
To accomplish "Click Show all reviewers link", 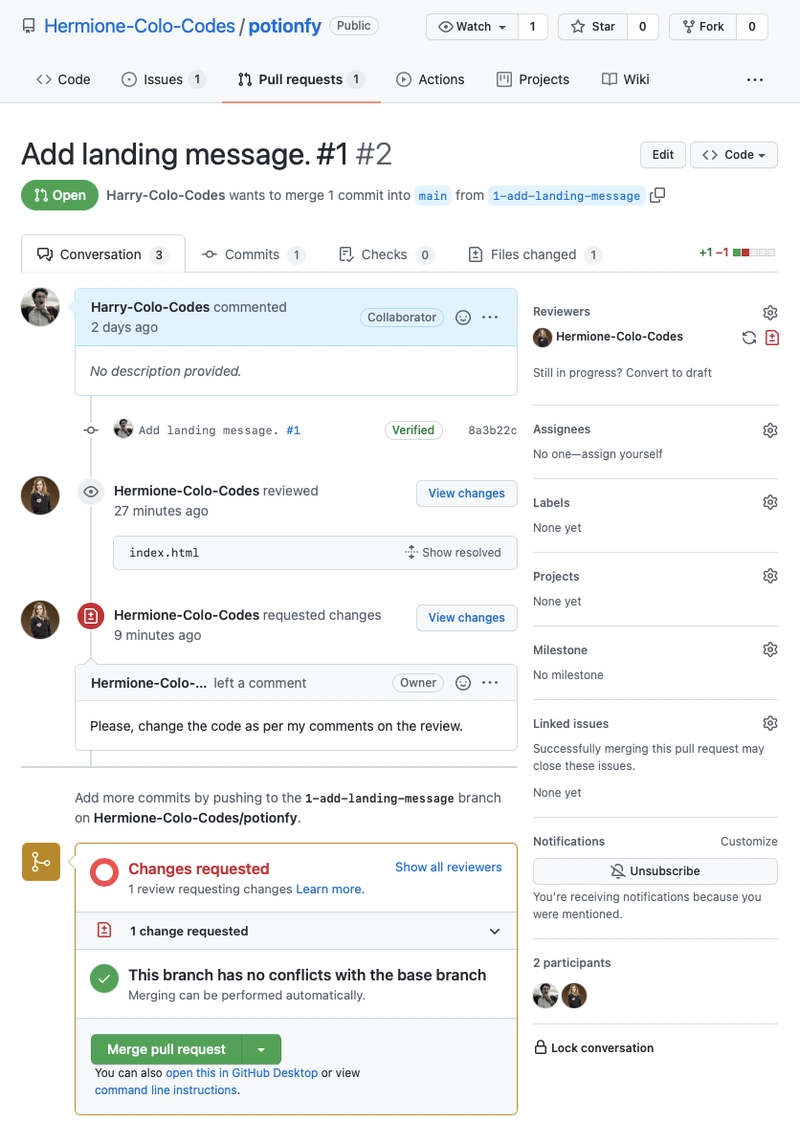I will (448, 867).
